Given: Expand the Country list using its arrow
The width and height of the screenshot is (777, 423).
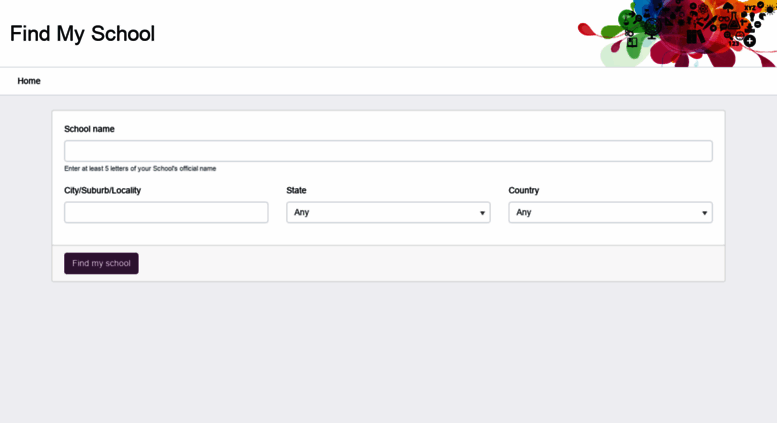Looking at the screenshot, I should (704, 213).
